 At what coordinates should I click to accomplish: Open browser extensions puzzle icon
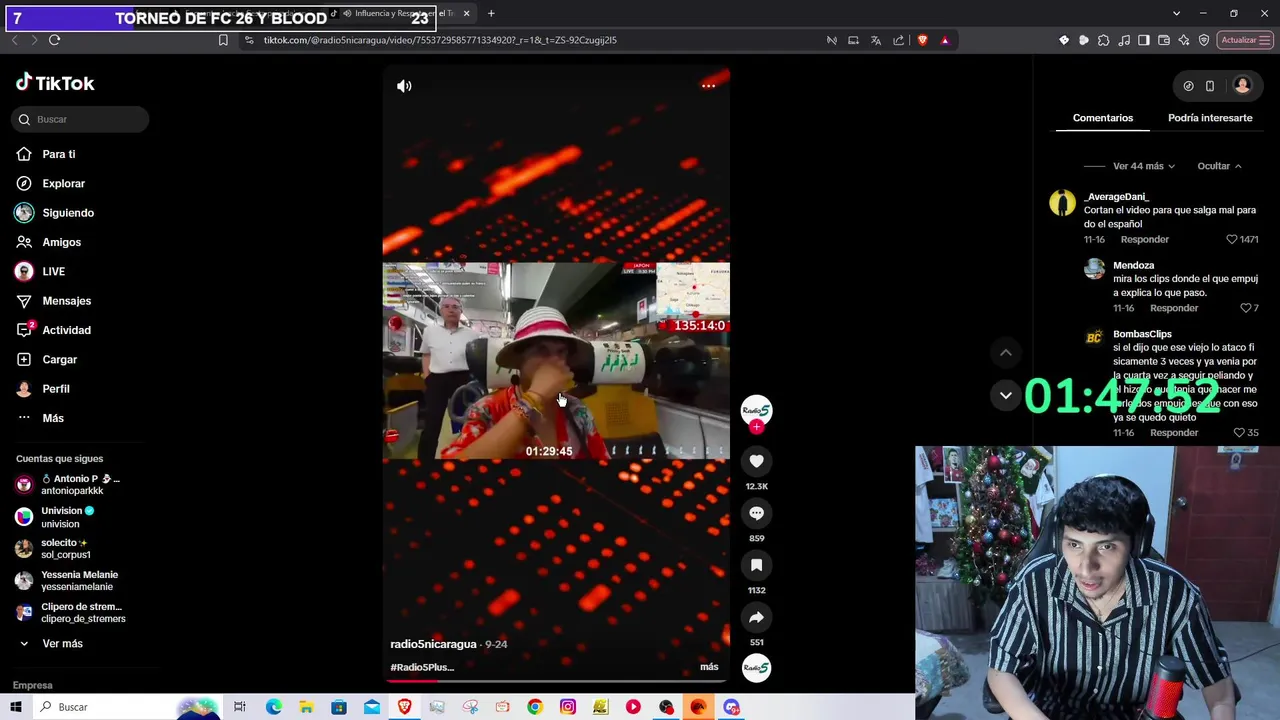(1103, 40)
